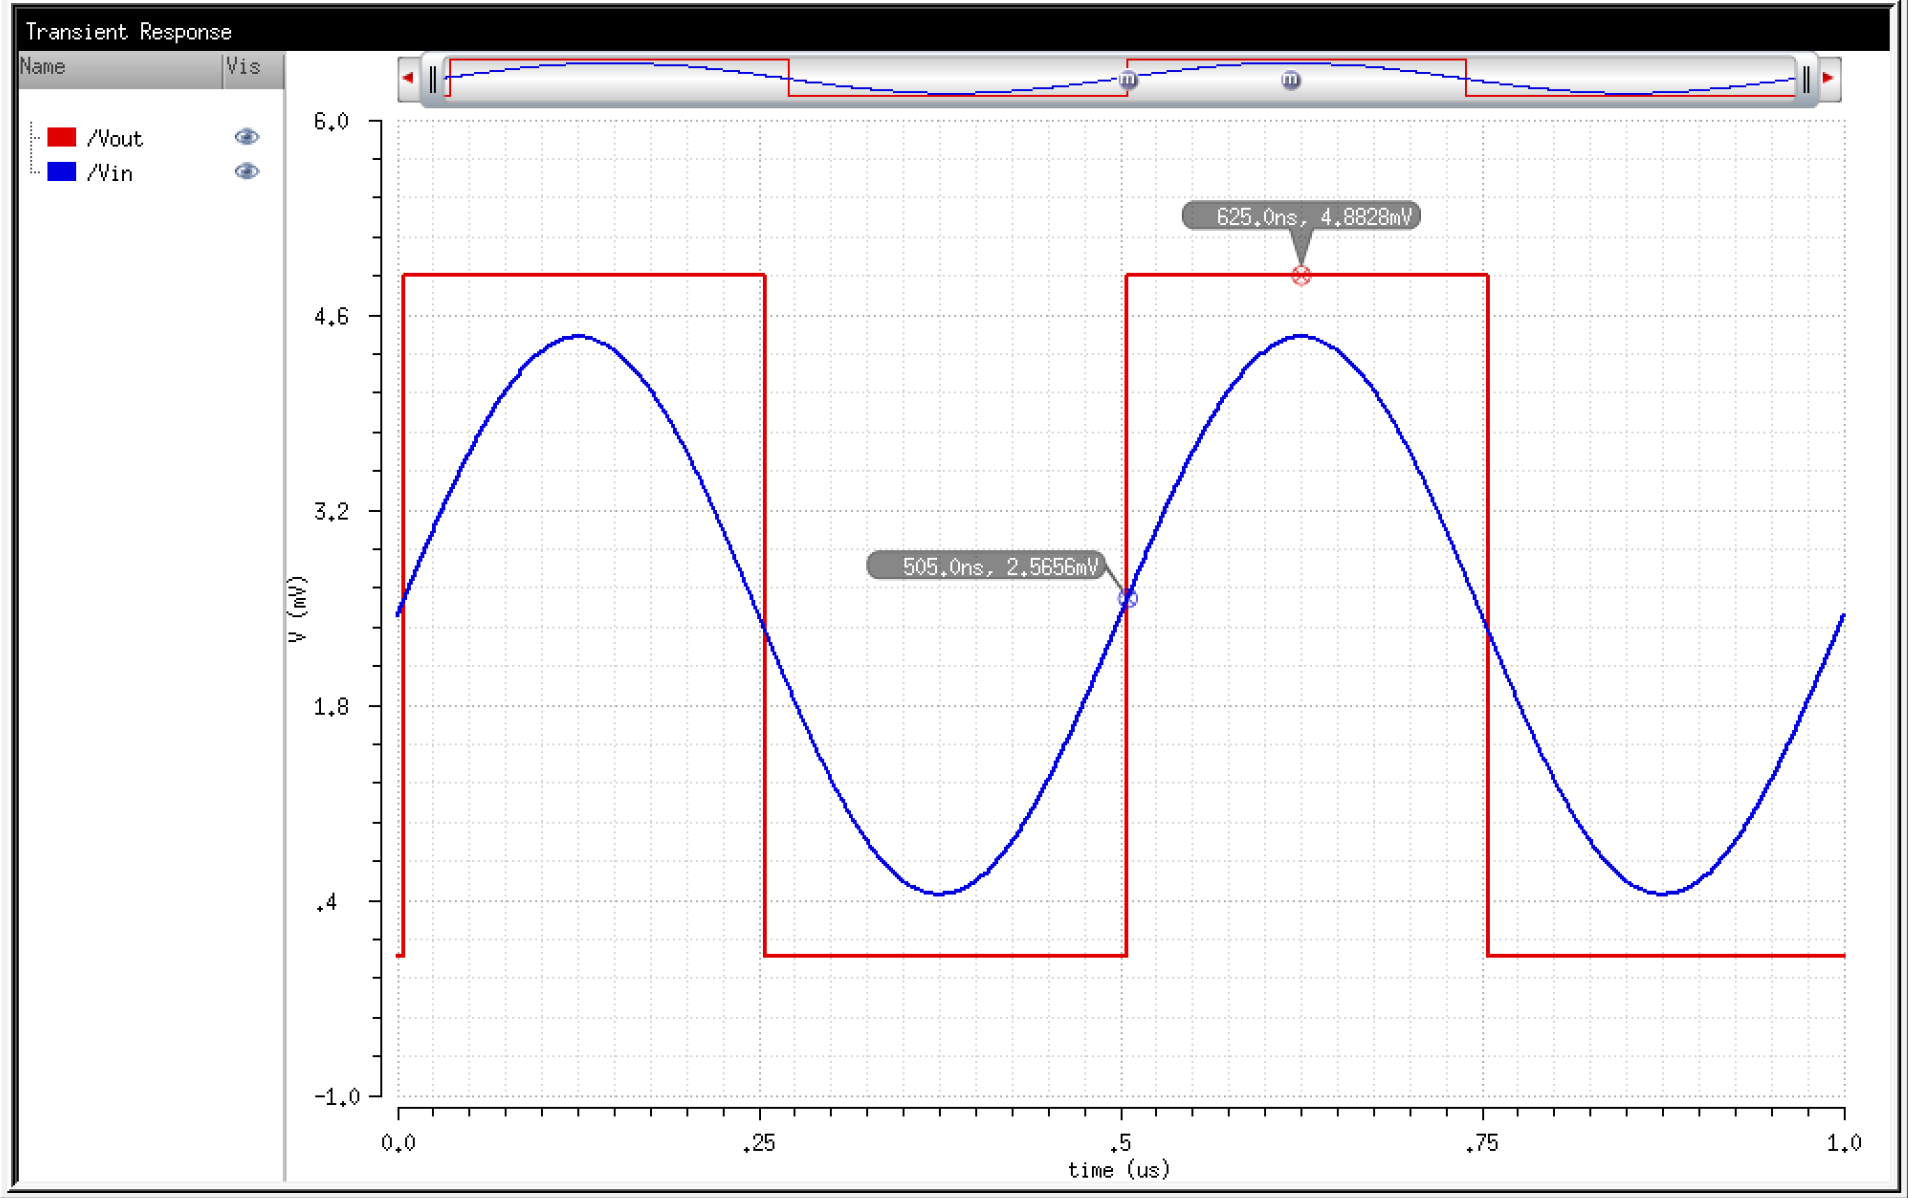Hide the /Vin trace using its eye icon

pyautogui.click(x=247, y=171)
